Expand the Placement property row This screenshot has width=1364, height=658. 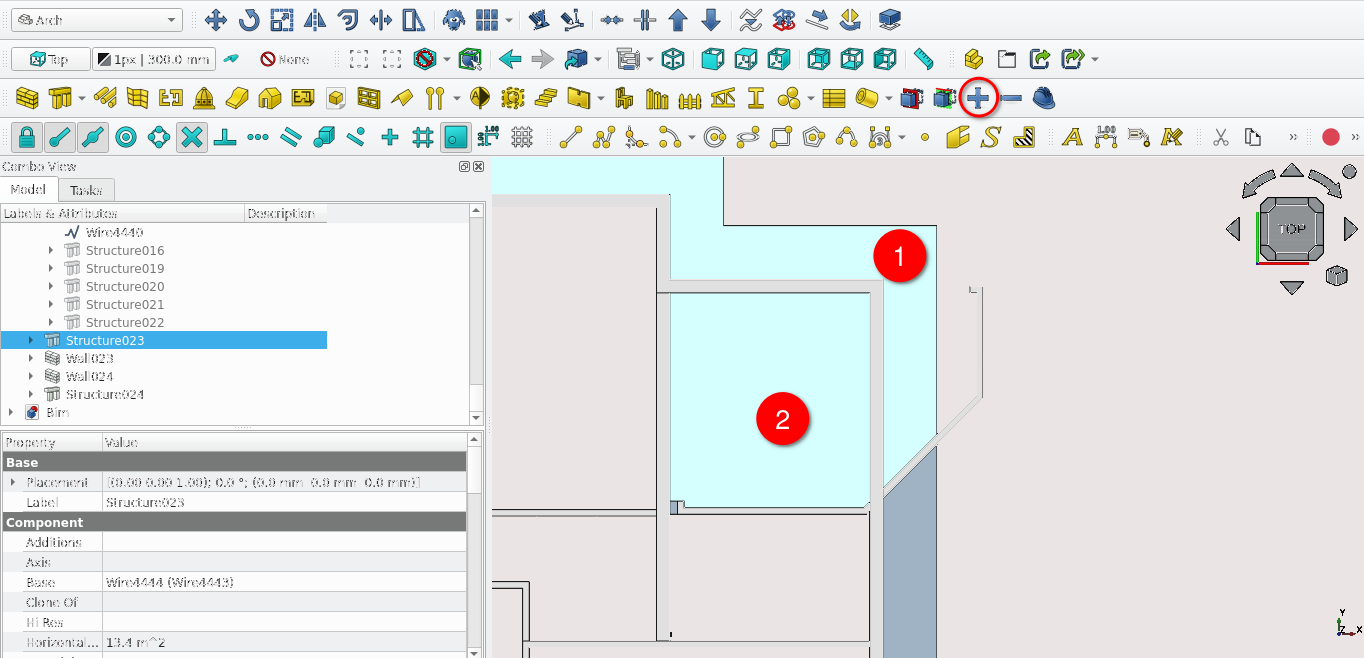pyautogui.click(x=12, y=483)
